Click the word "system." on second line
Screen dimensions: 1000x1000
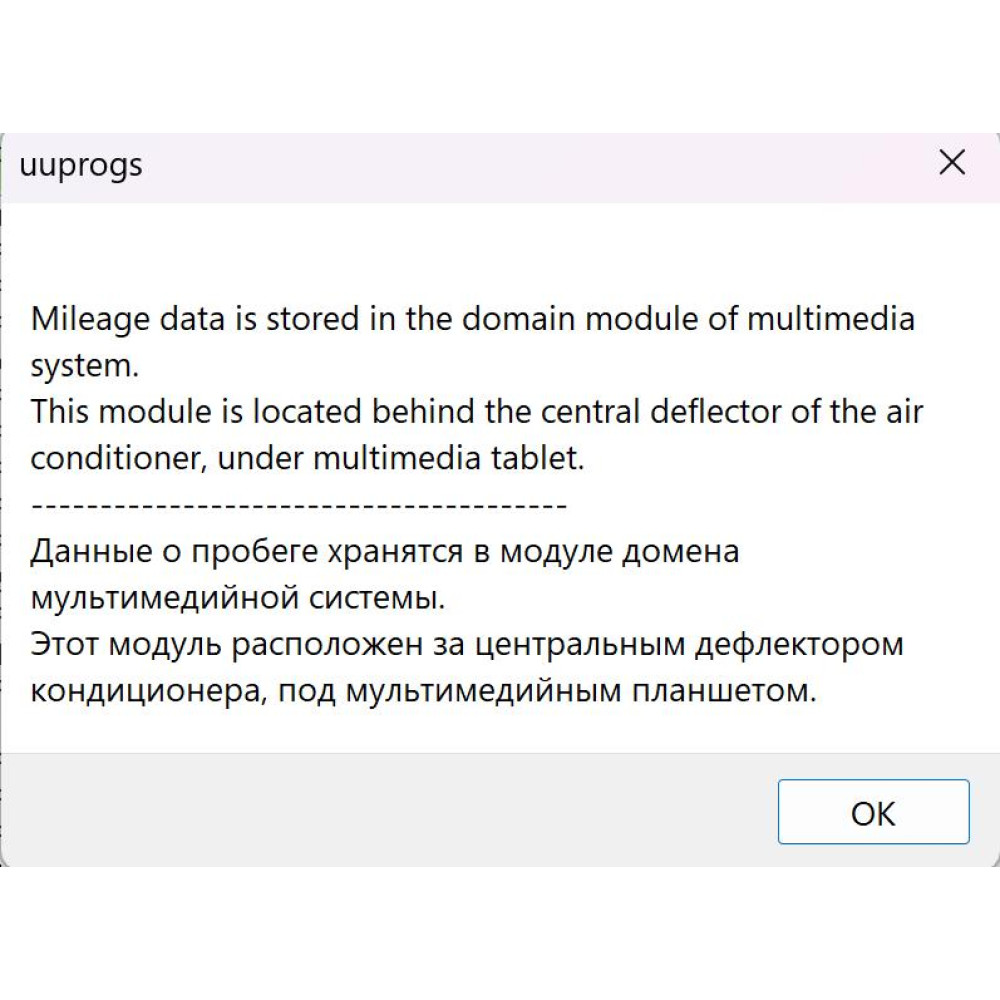84,366
